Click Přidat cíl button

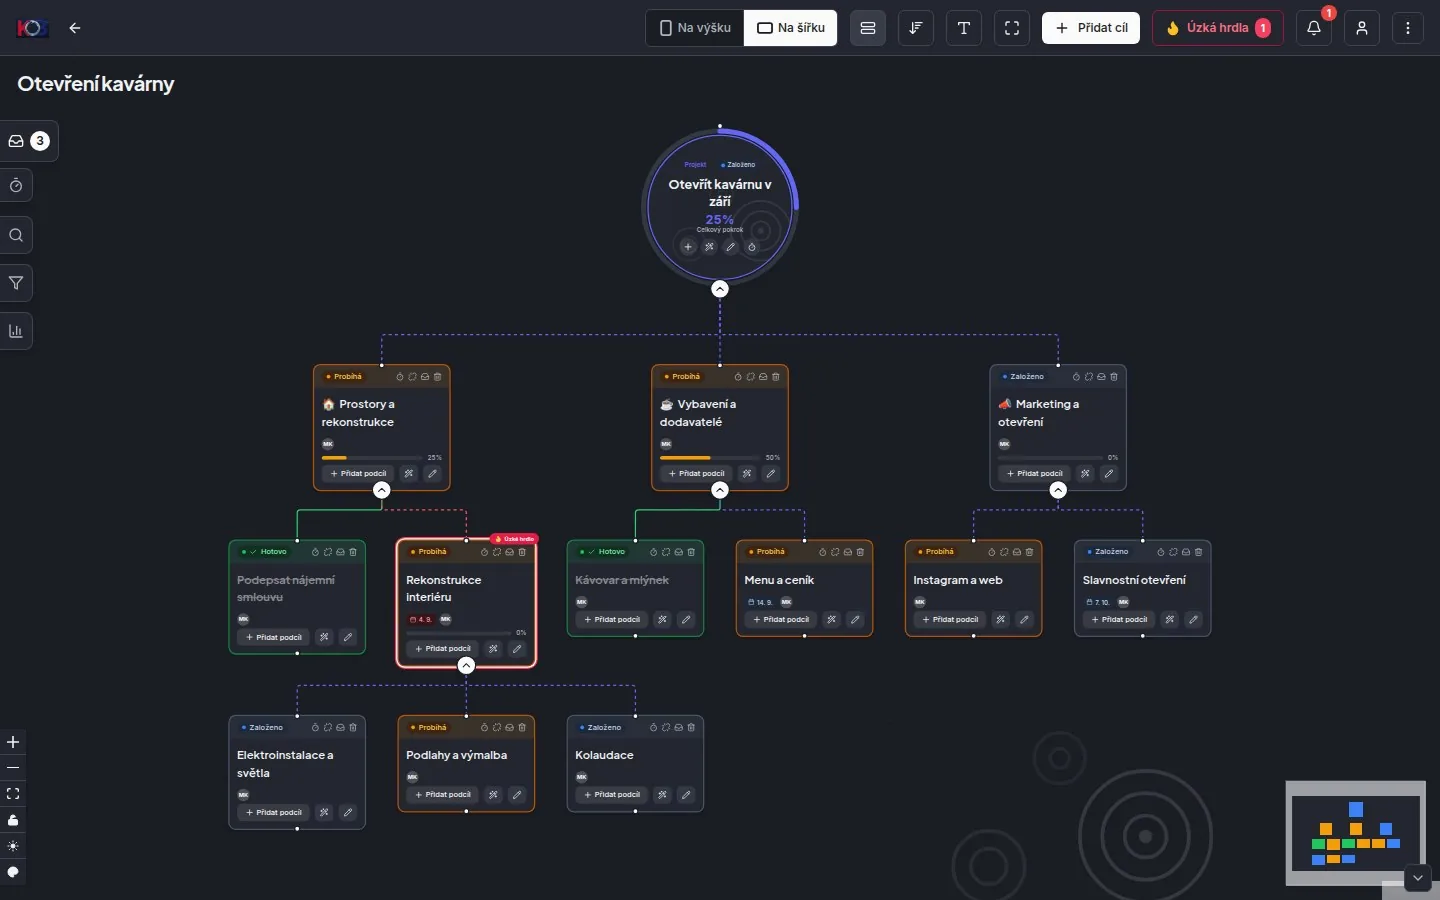pos(1091,28)
